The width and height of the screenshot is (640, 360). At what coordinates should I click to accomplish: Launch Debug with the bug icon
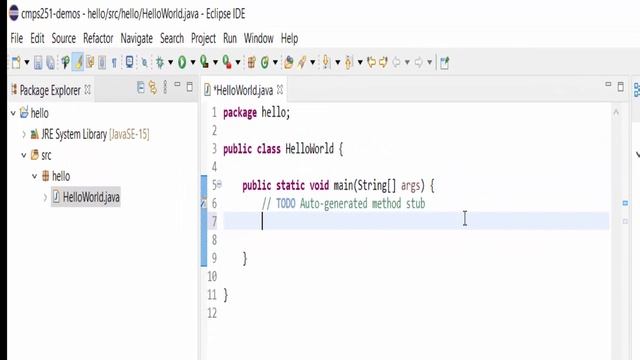click(x=160, y=62)
